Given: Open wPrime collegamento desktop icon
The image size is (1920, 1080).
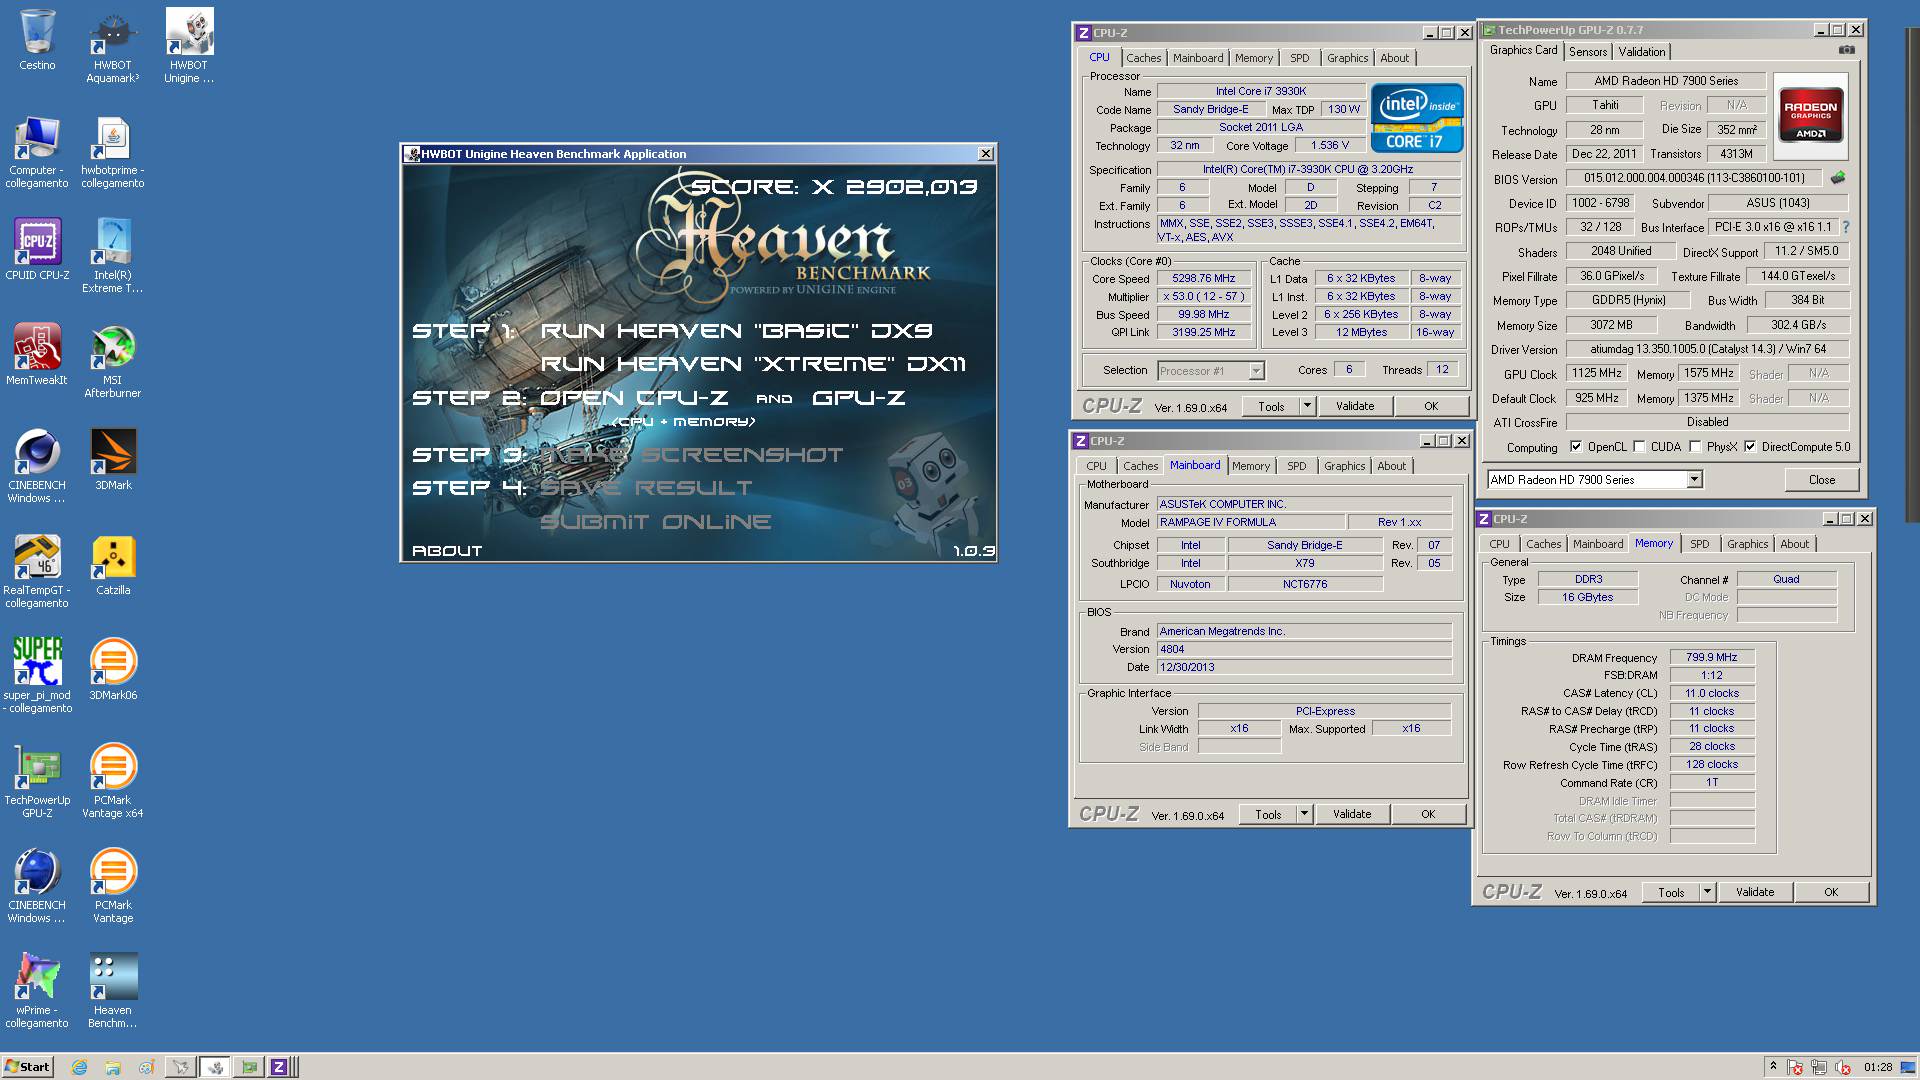Looking at the screenshot, I should click(37, 991).
